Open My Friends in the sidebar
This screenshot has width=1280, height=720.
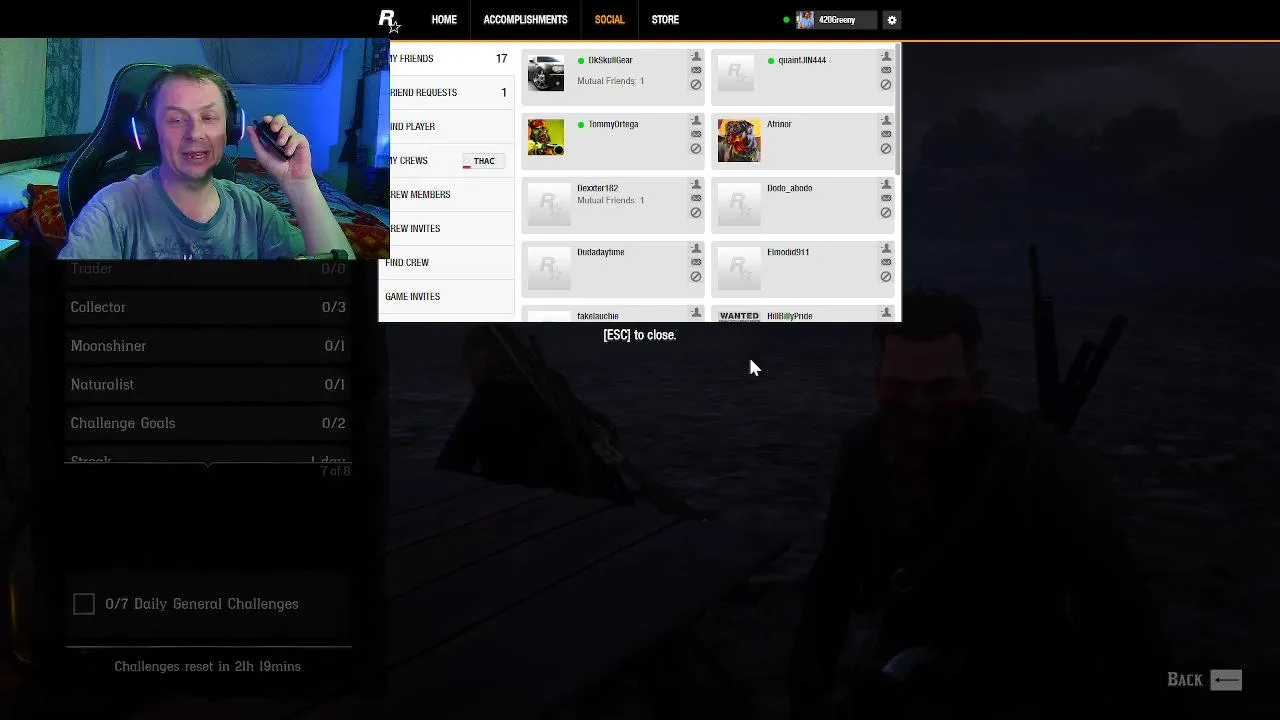[447, 59]
